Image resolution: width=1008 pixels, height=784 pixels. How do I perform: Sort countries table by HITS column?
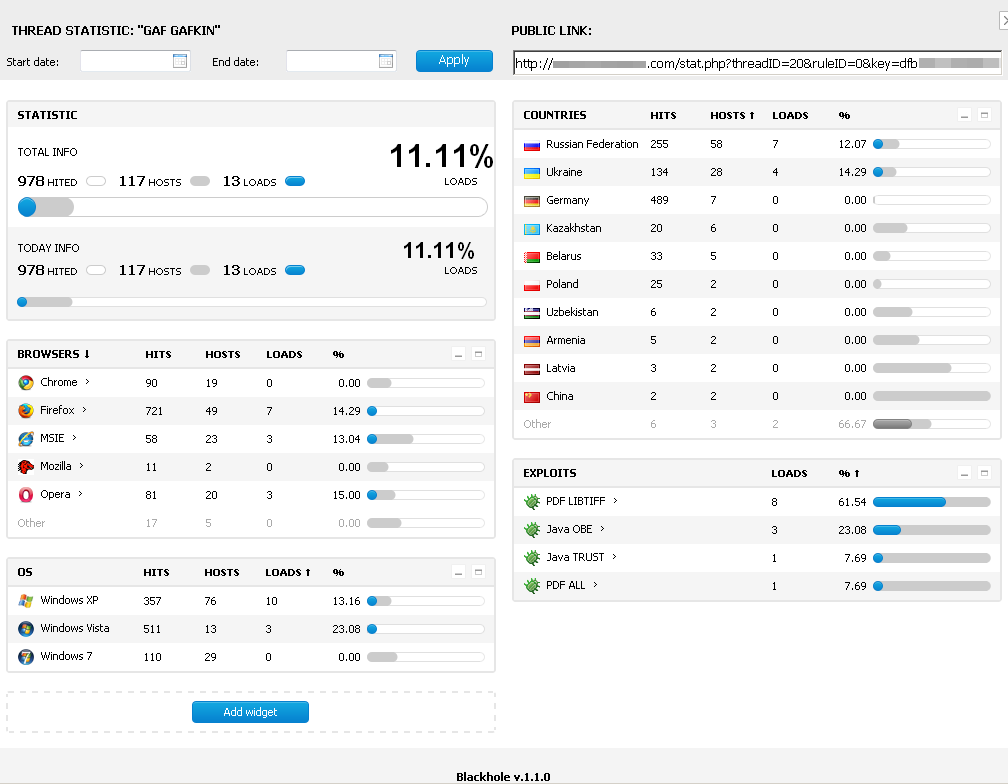pyautogui.click(x=663, y=116)
